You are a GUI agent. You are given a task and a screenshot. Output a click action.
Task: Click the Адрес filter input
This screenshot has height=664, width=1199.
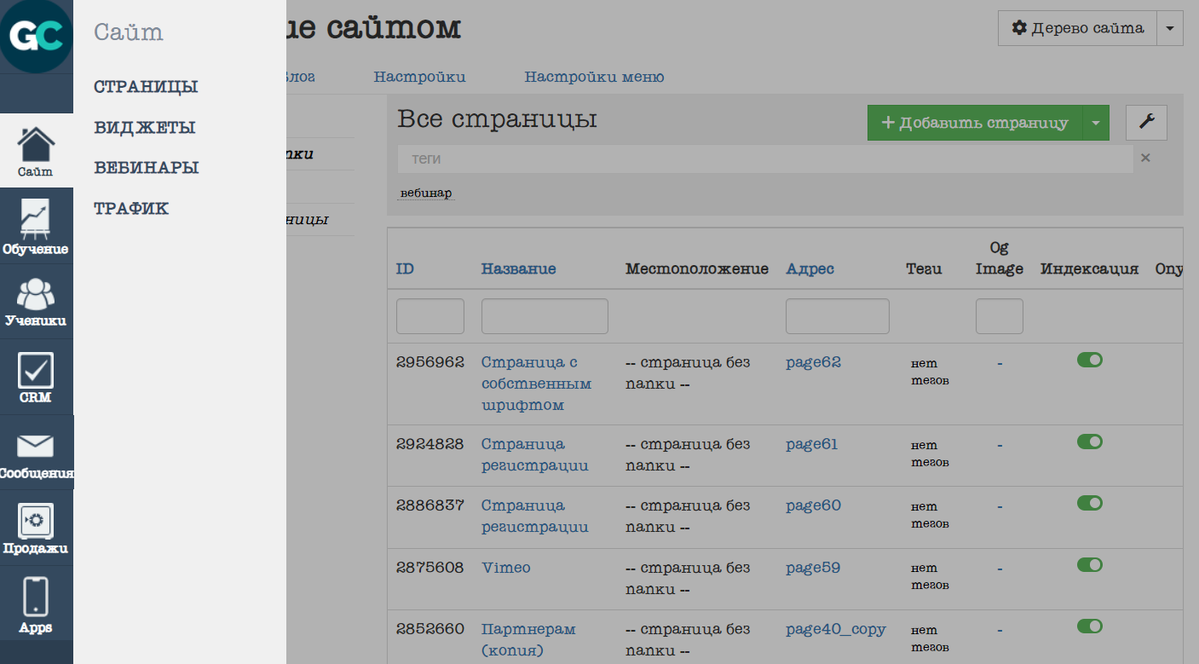pos(837,316)
